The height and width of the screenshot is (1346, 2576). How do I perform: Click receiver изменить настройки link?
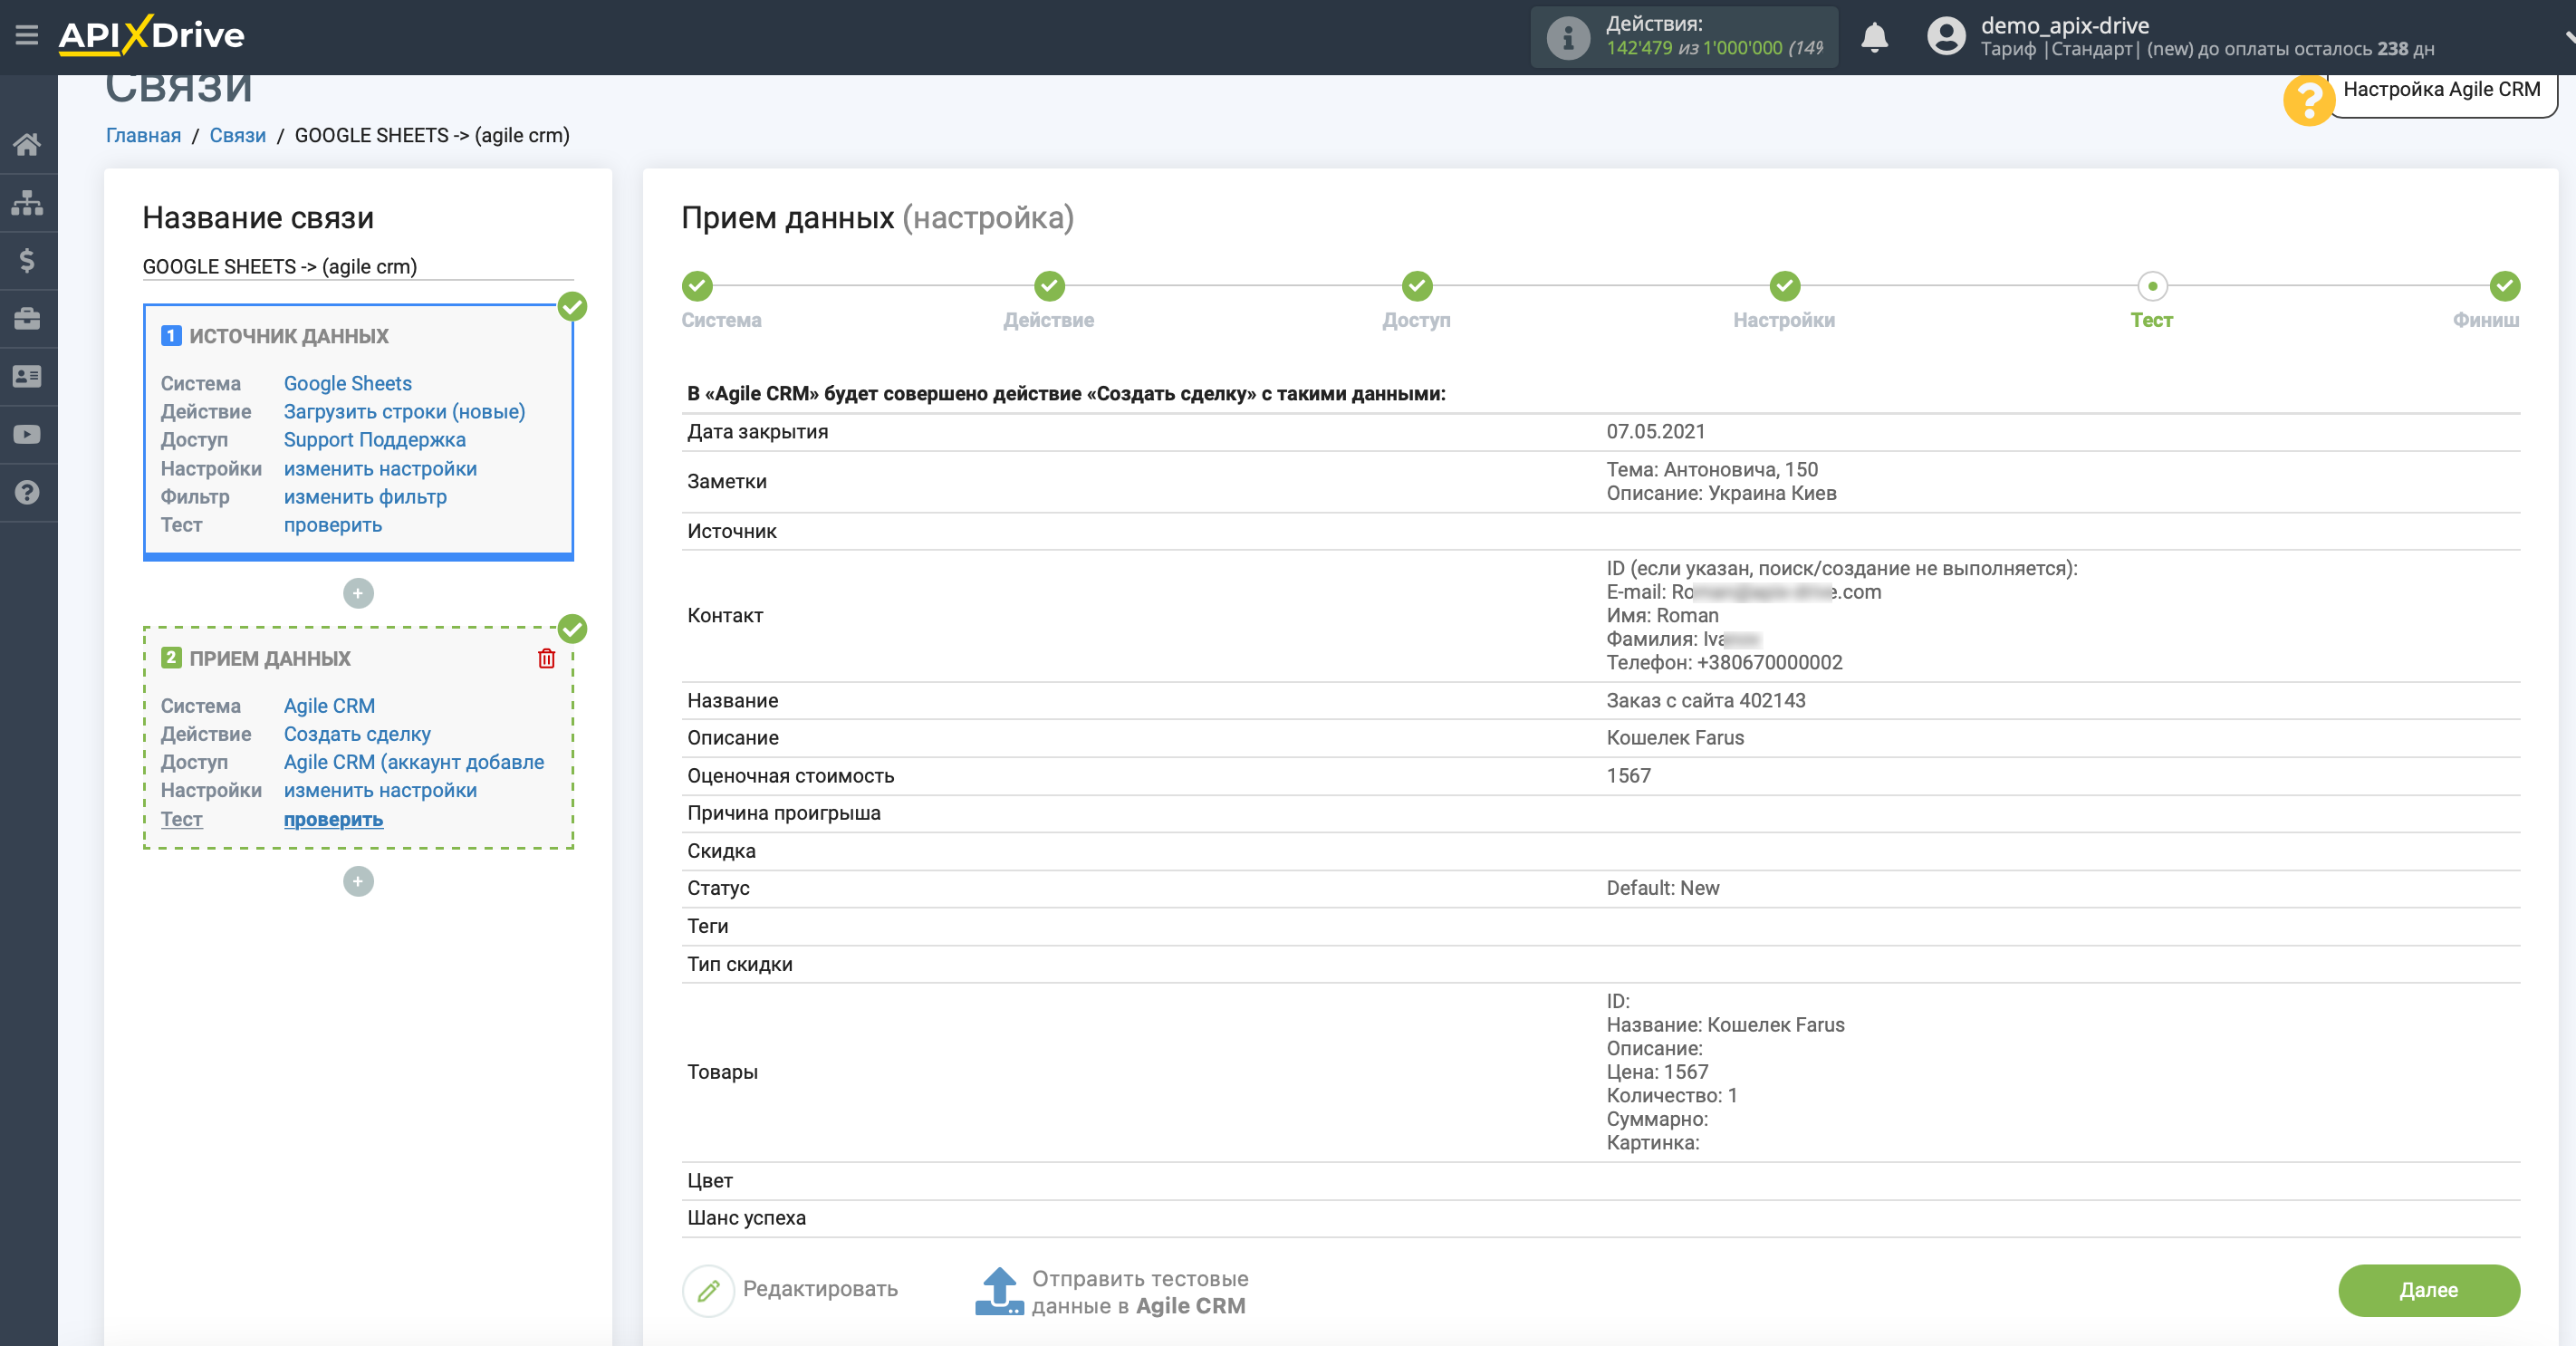[x=380, y=790]
